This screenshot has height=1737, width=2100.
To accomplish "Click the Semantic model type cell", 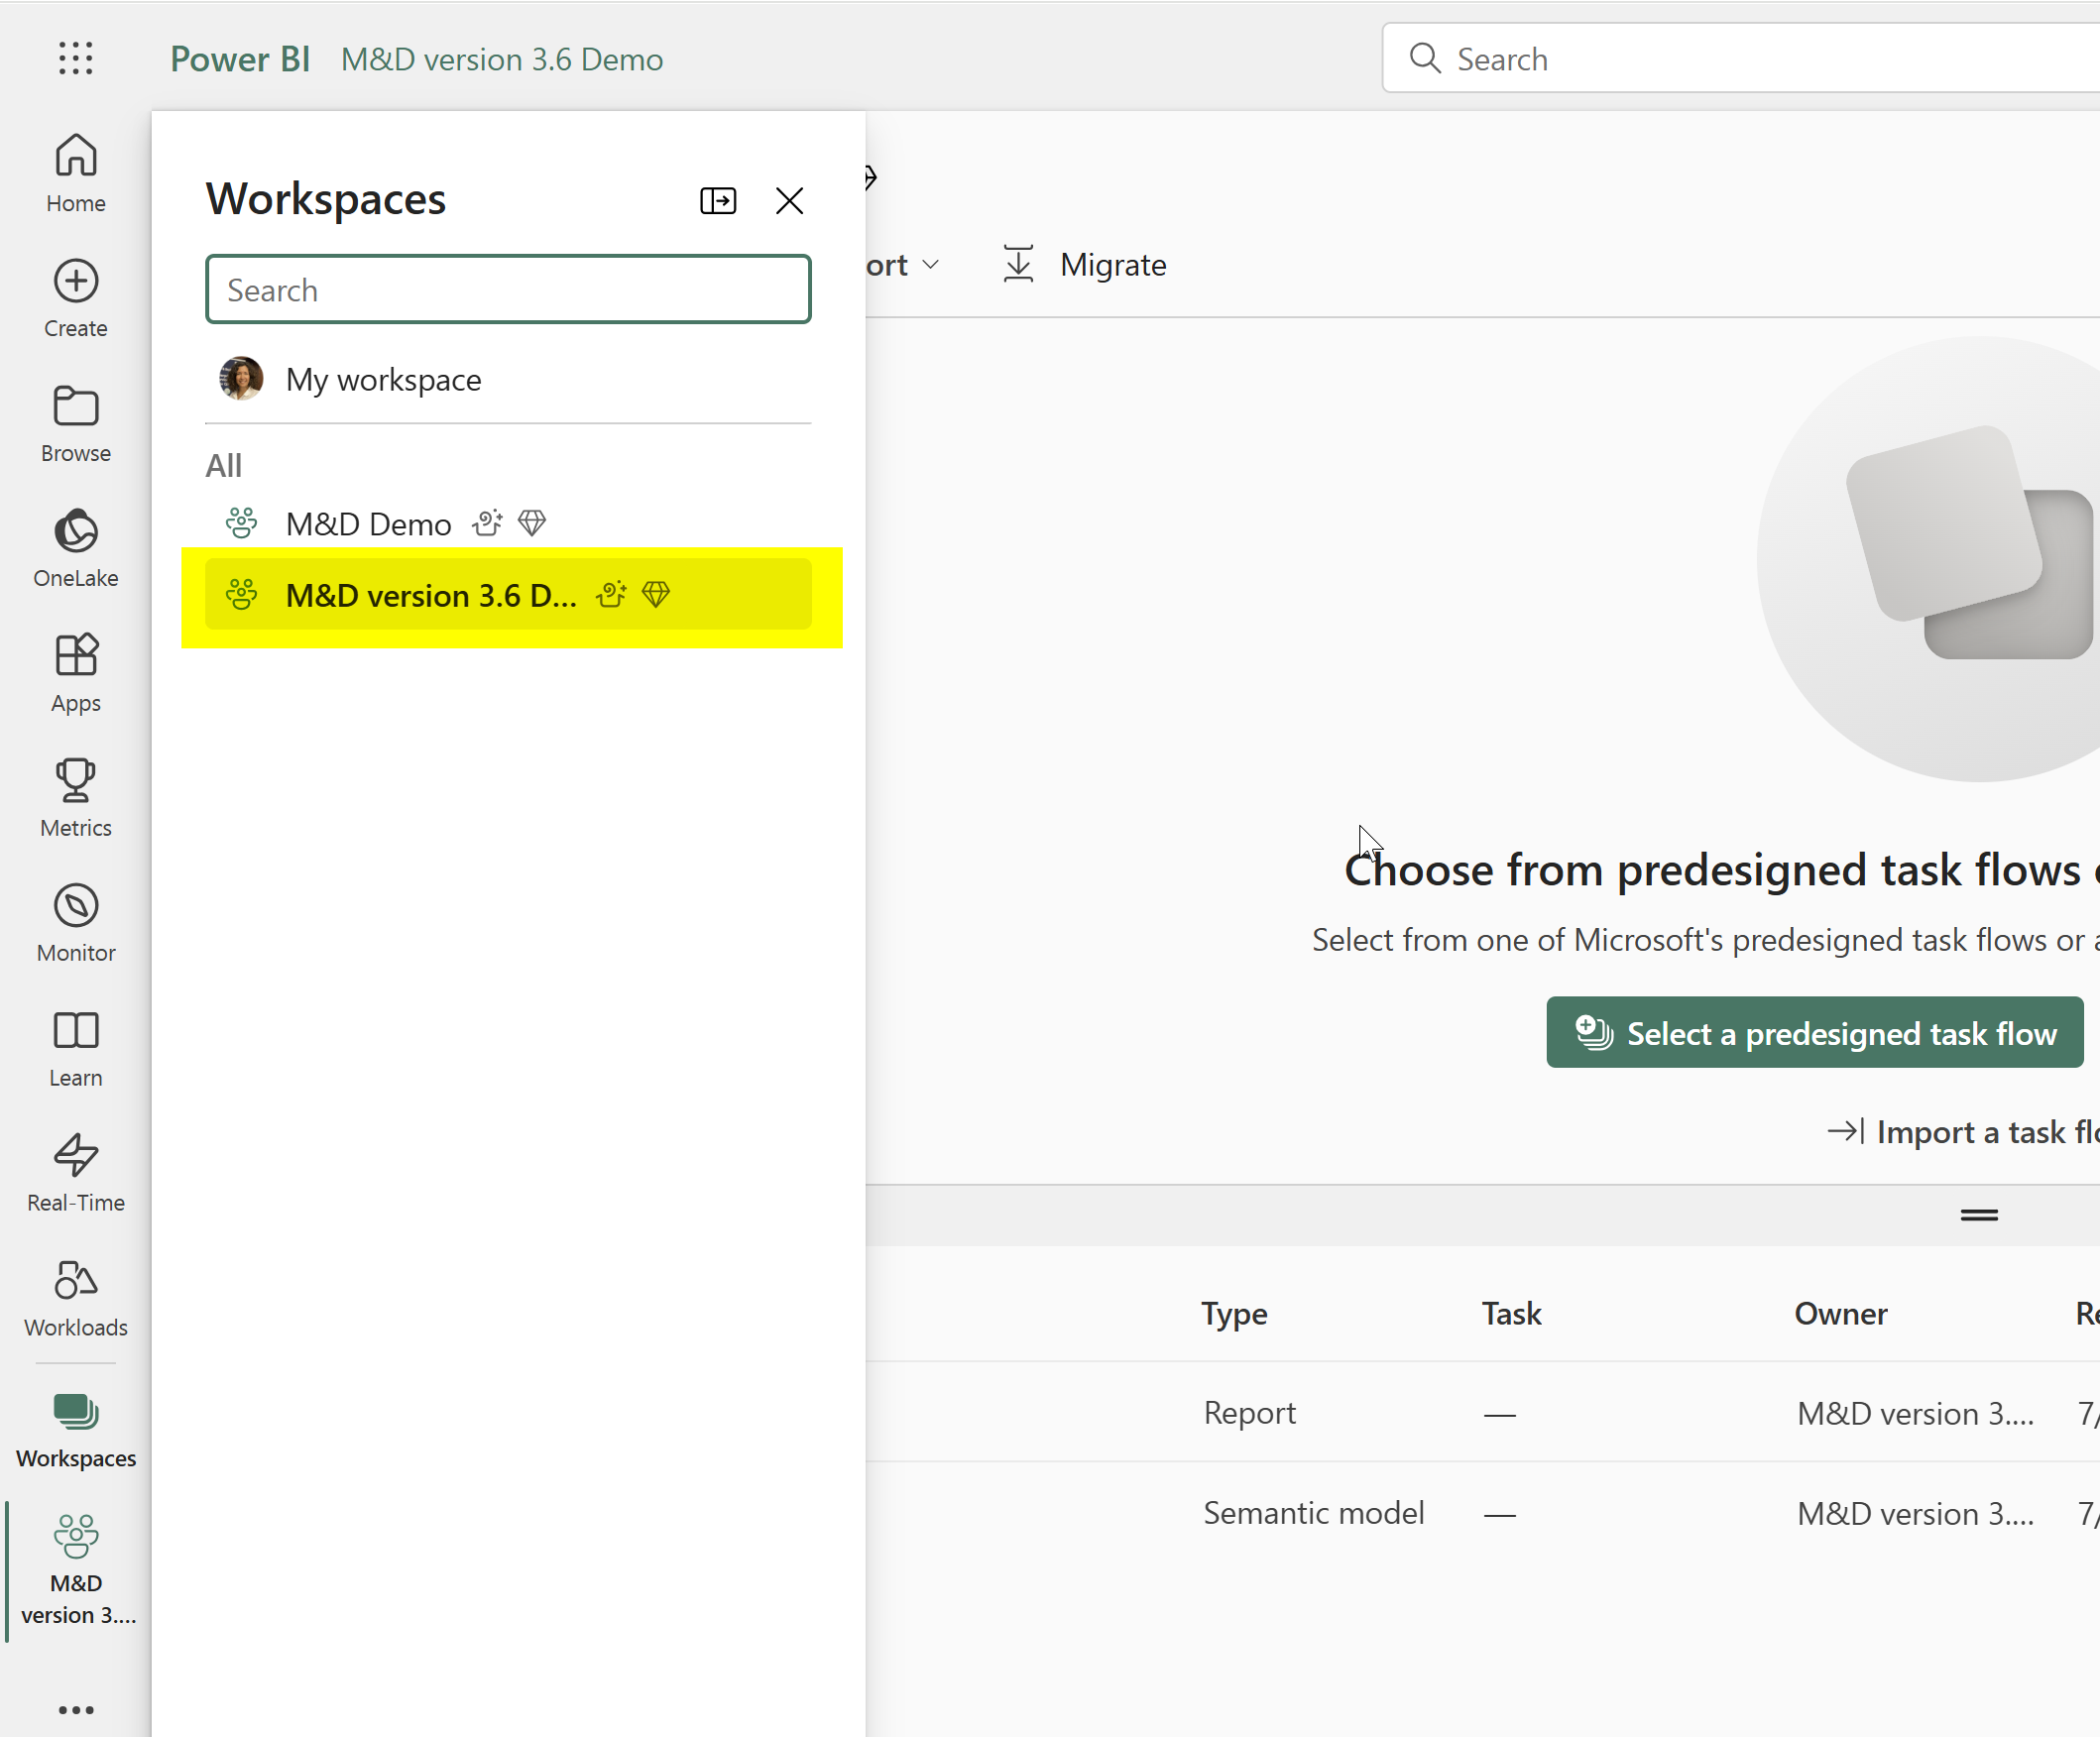I will 1314,1513.
